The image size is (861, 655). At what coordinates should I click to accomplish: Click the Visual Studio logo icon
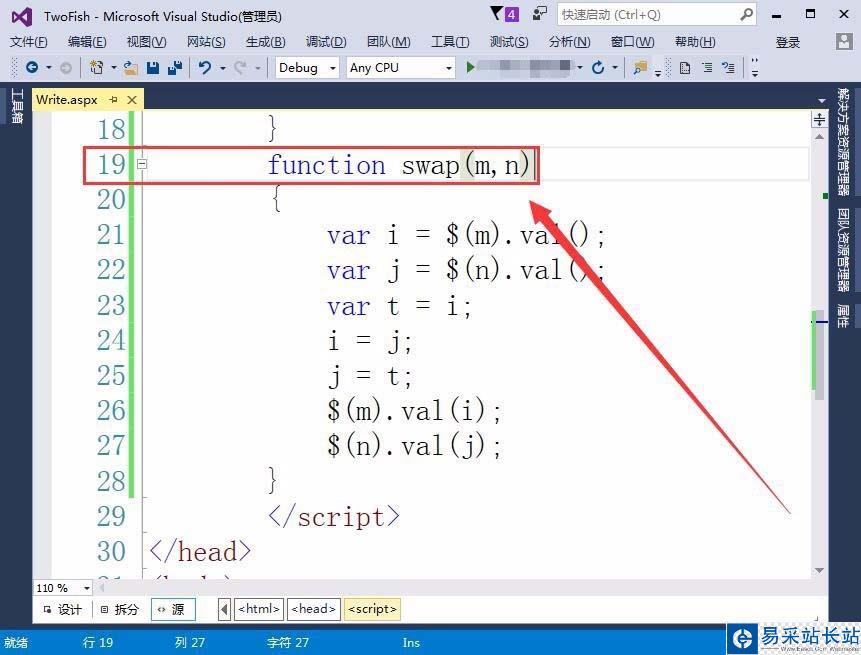pos(21,17)
